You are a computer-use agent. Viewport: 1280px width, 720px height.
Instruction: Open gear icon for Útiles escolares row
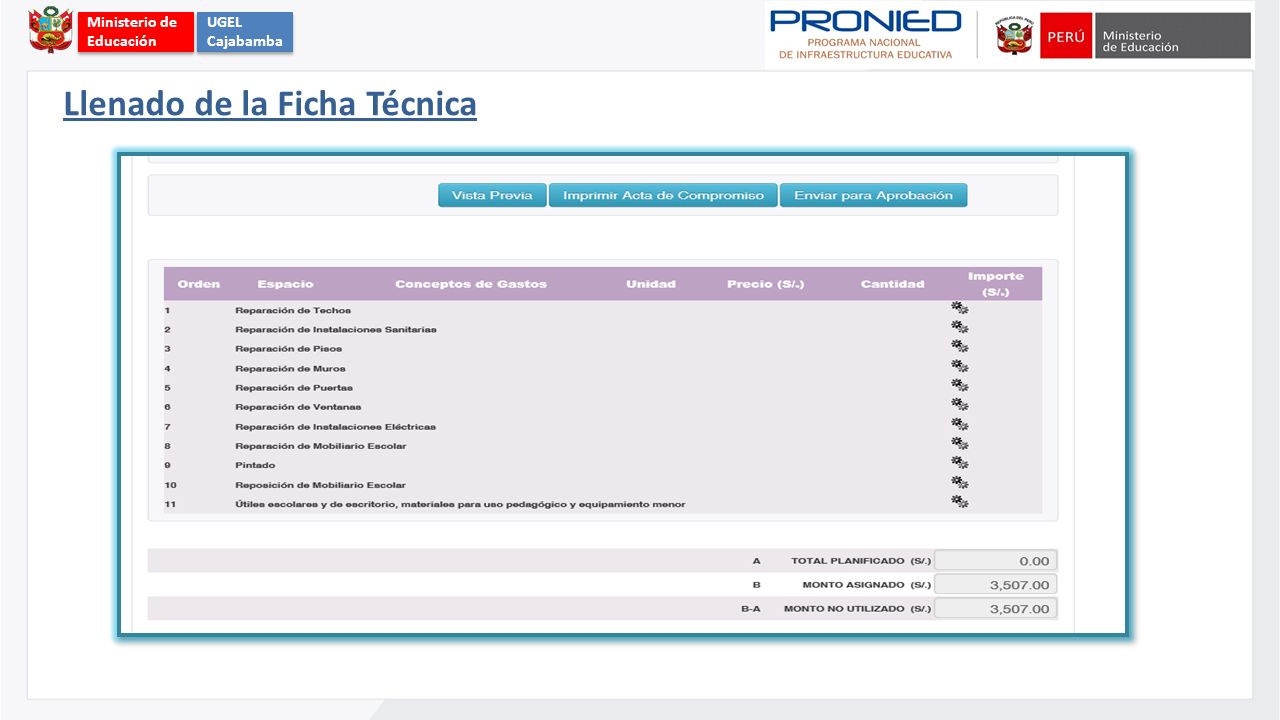[x=960, y=501]
